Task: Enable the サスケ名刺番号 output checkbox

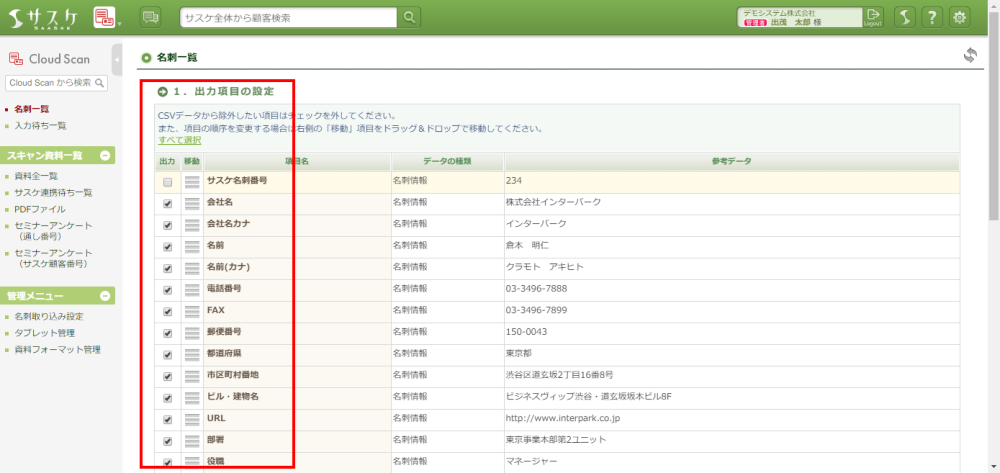Action: click(168, 182)
